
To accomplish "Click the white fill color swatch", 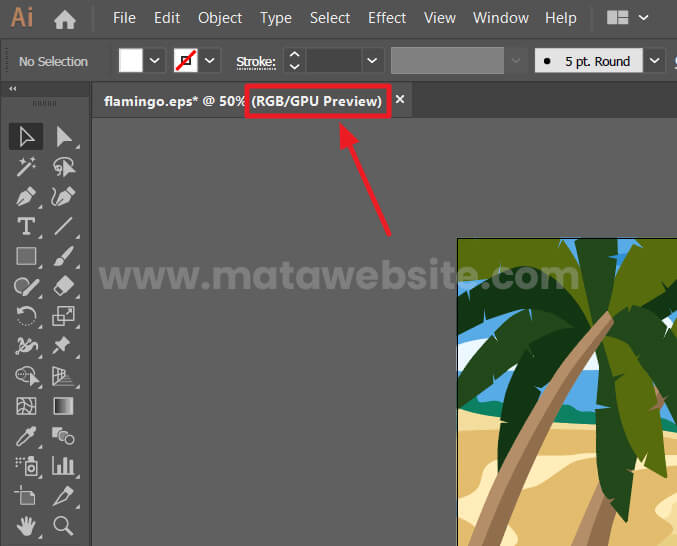I will coord(131,61).
